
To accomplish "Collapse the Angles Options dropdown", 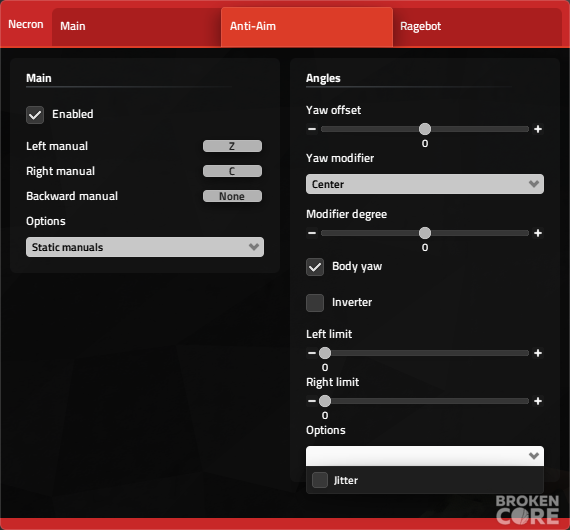I will [425, 456].
